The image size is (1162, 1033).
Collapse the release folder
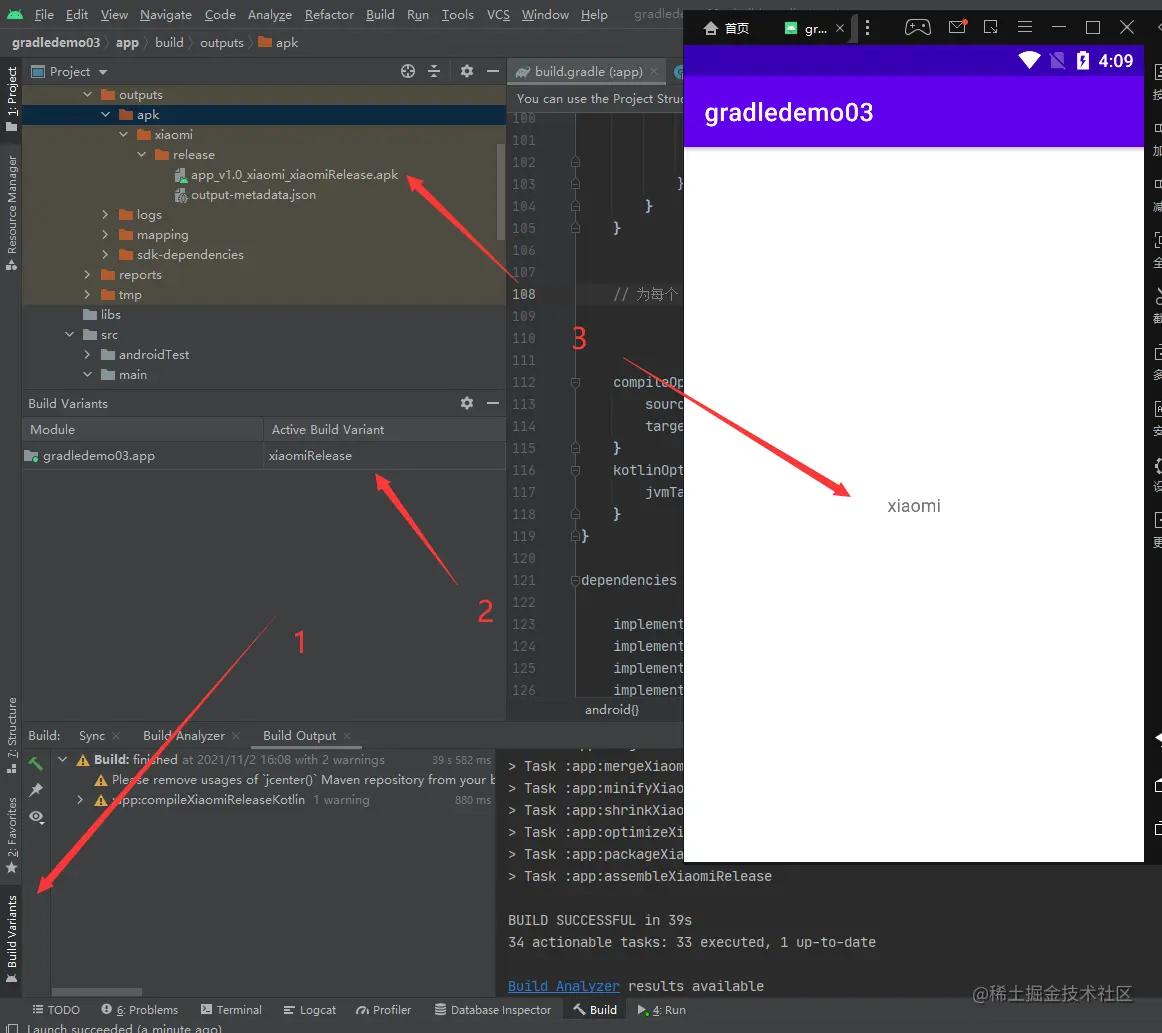pos(142,155)
